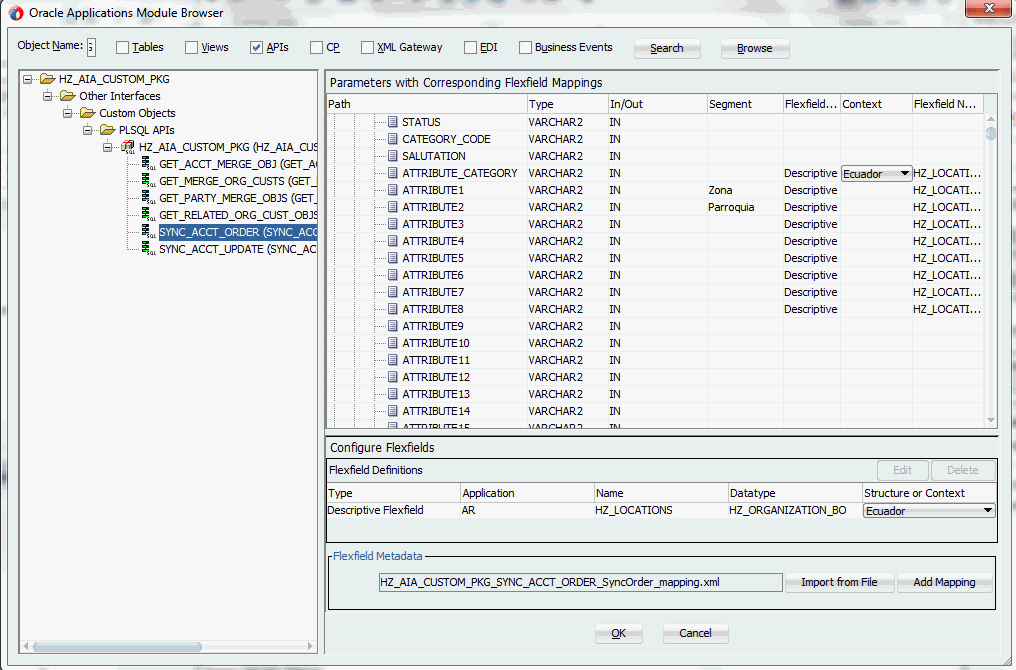The height and width of the screenshot is (670, 1016).
Task: Click the ATTRIBUTE_CATEGORY parameter icon
Action: tap(393, 173)
